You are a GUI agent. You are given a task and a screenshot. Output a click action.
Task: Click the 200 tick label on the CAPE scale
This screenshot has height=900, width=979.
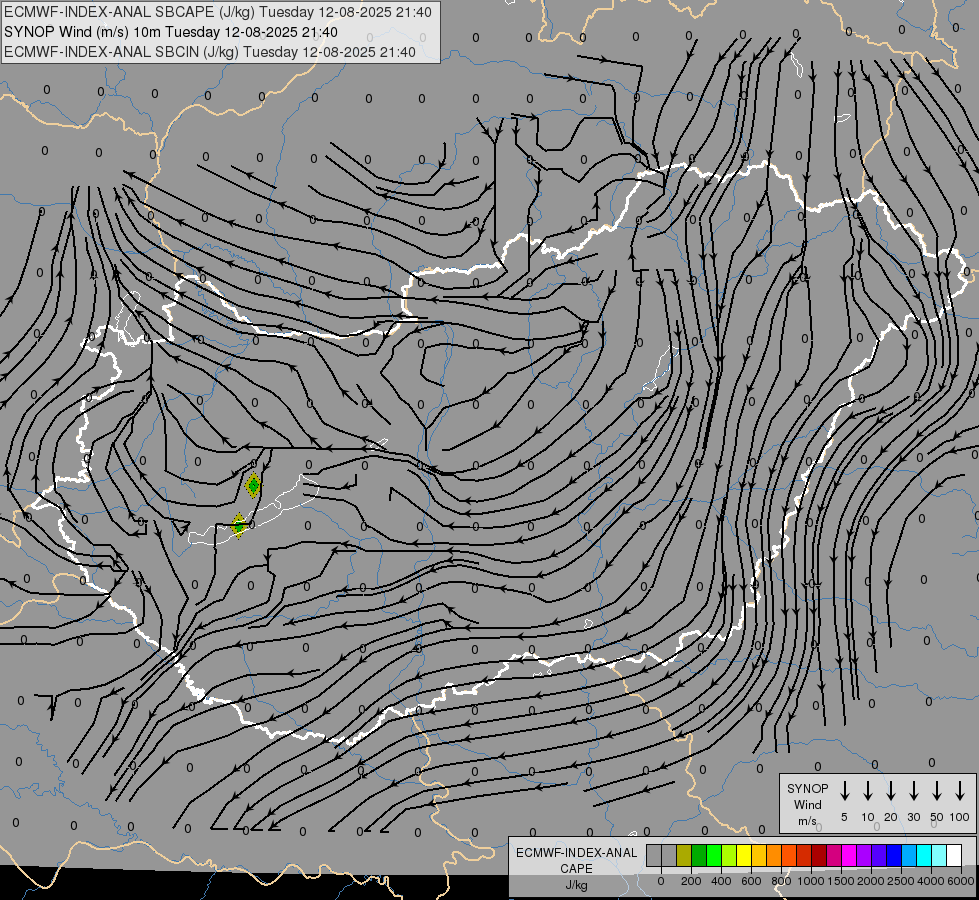tap(691, 881)
